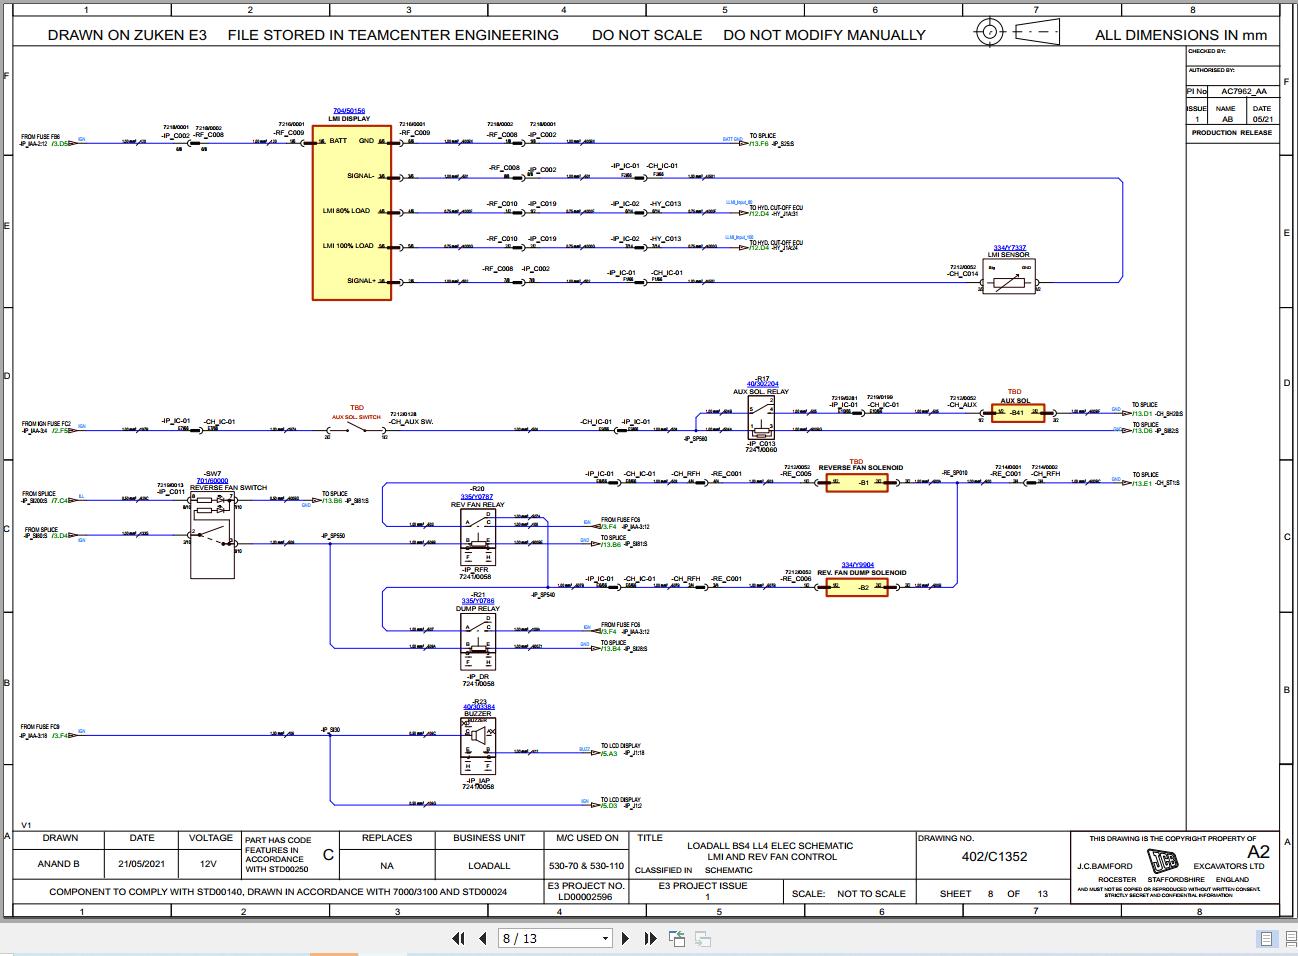1298x956 pixels.
Task: Click the projection symbol in header
Action: (1019, 32)
